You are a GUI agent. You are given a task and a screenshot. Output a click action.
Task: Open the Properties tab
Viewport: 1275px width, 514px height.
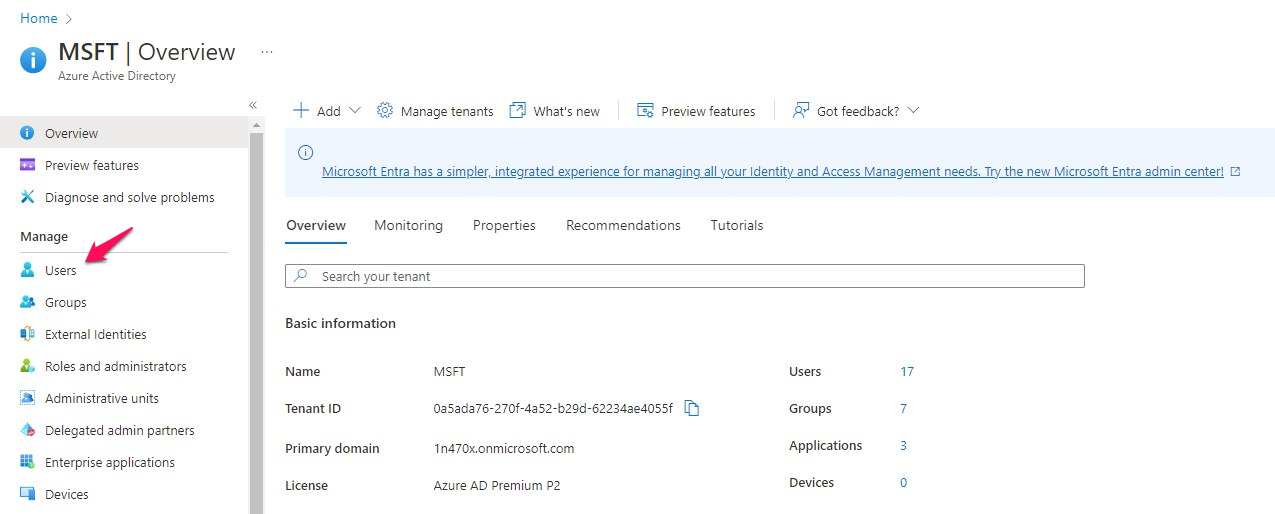tap(504, 225)
